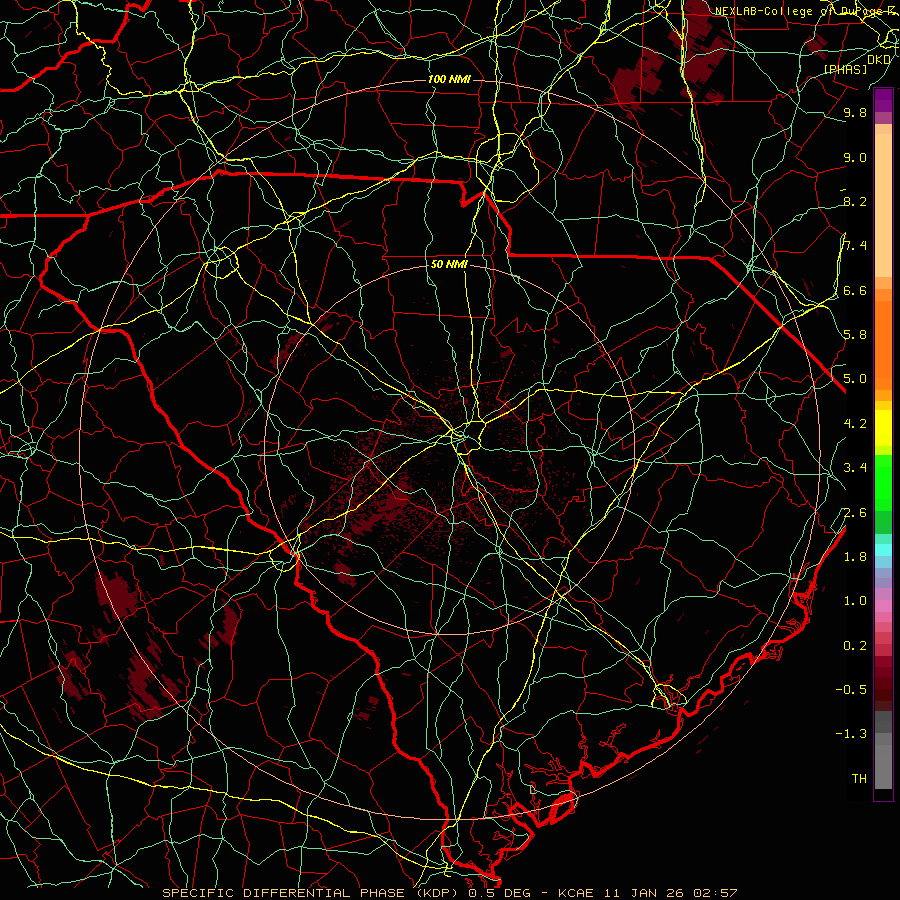Click the -1.3 scale value
The height and width of the screenshot is (900, 900).
[851, 734]
